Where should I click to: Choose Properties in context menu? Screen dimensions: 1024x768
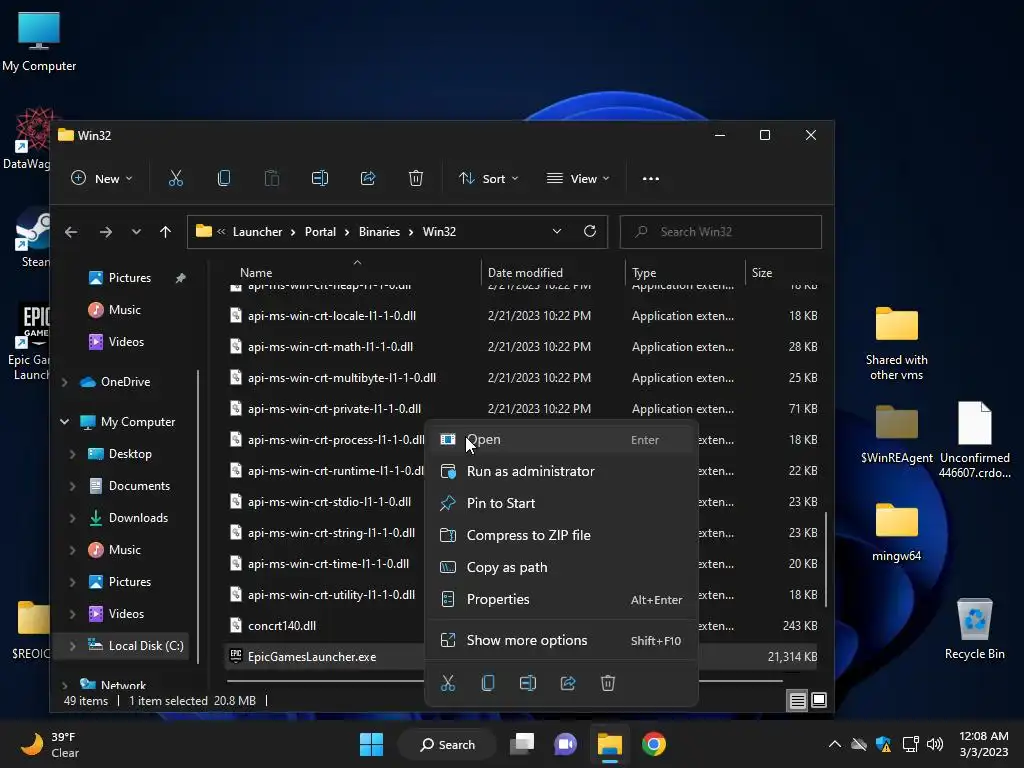[562, 599]
